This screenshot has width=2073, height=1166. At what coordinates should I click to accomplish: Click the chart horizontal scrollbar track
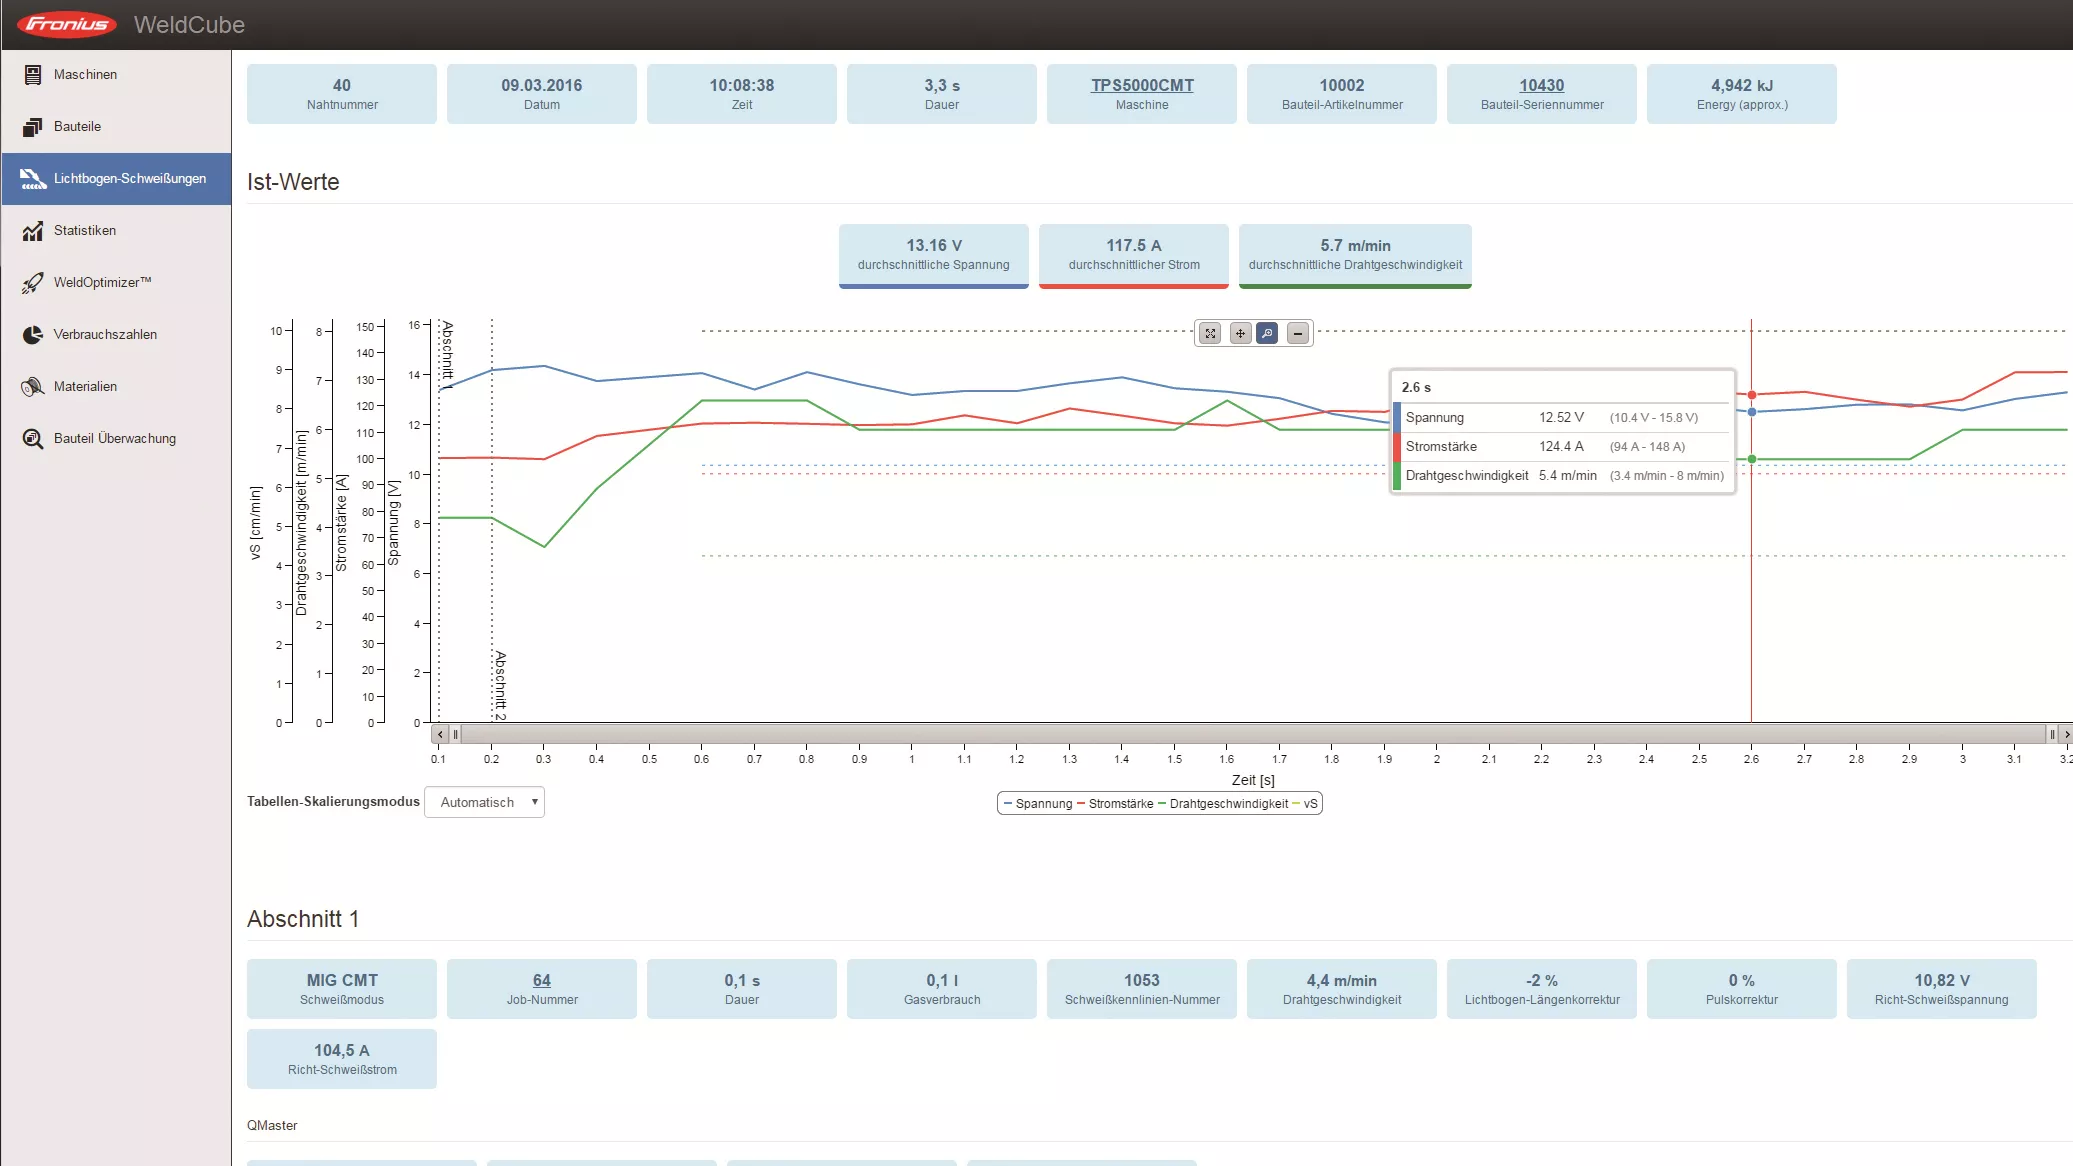point(1253,734)
